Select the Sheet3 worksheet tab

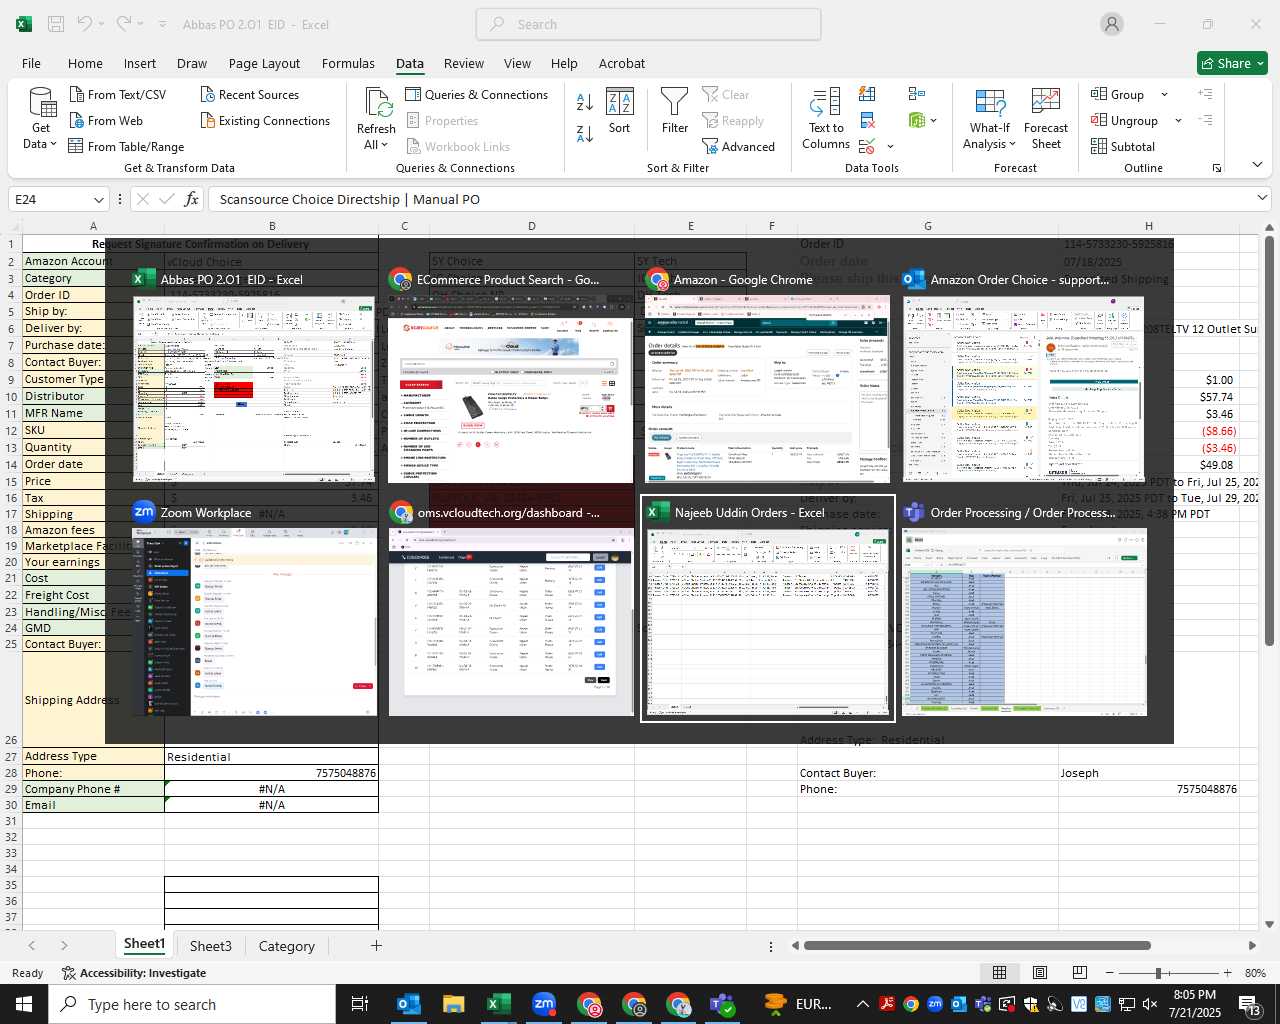pyautogui.click(x=210, y=945)
